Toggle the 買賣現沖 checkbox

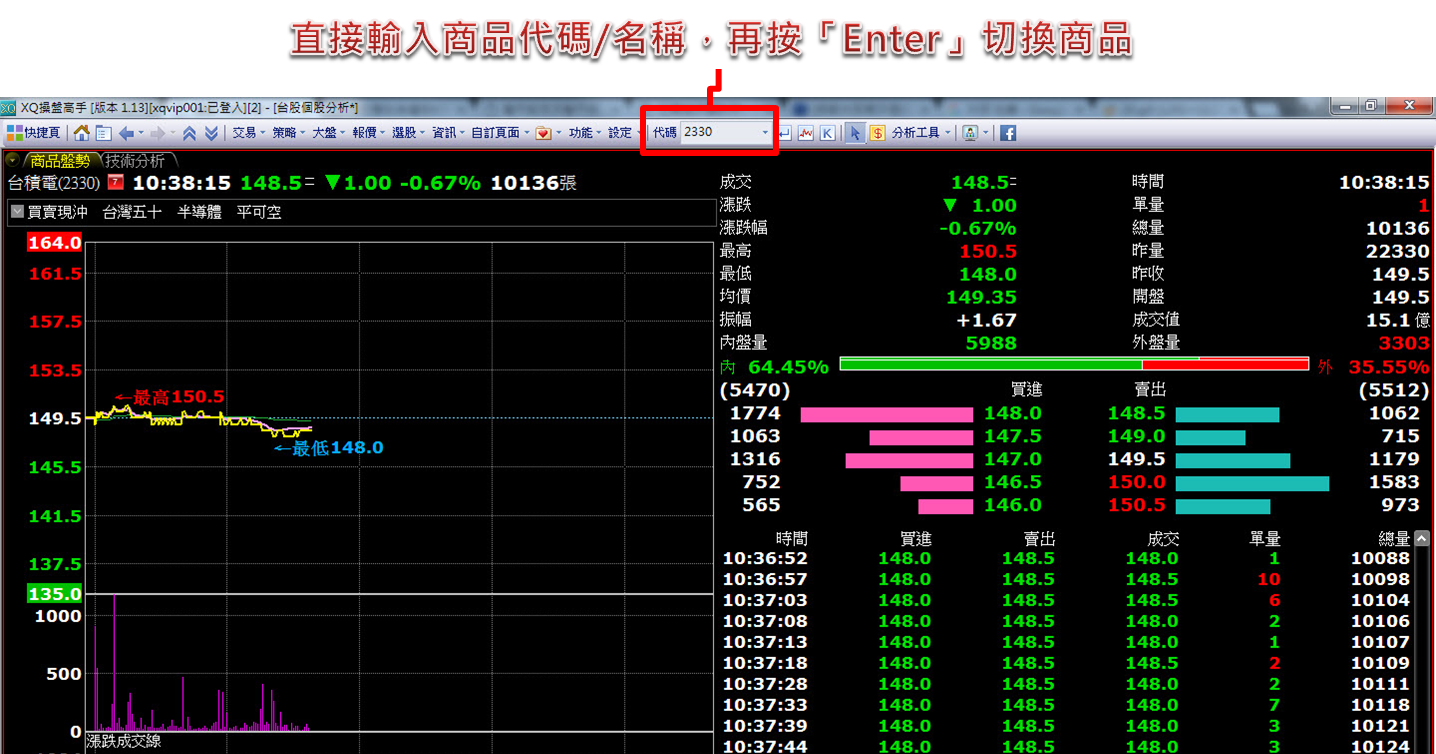17,212
